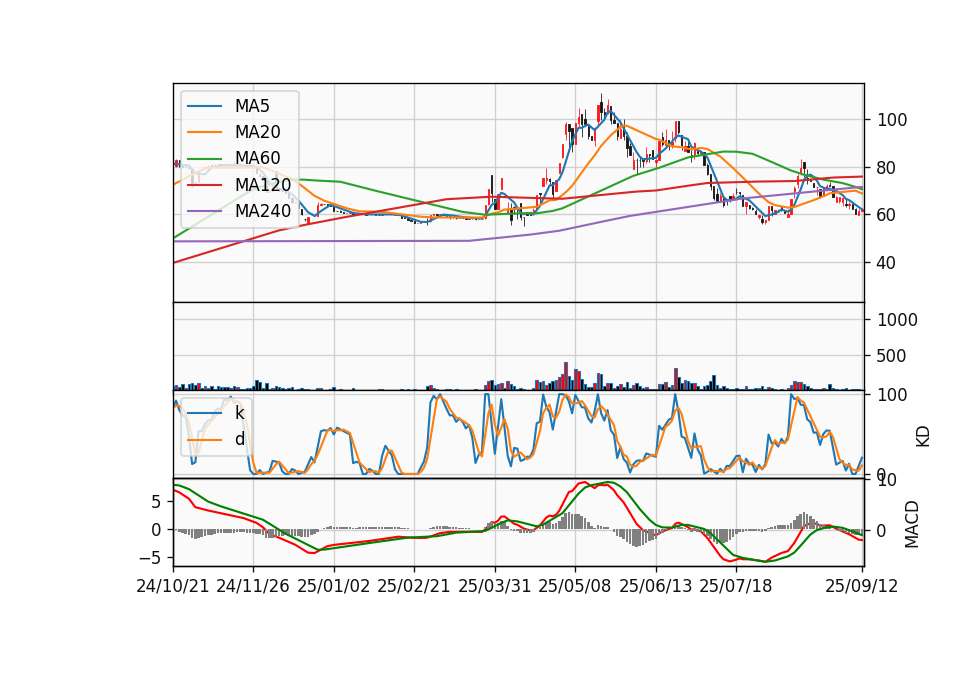
Task: Click the MA5 legend label
Action: (252, 106)
